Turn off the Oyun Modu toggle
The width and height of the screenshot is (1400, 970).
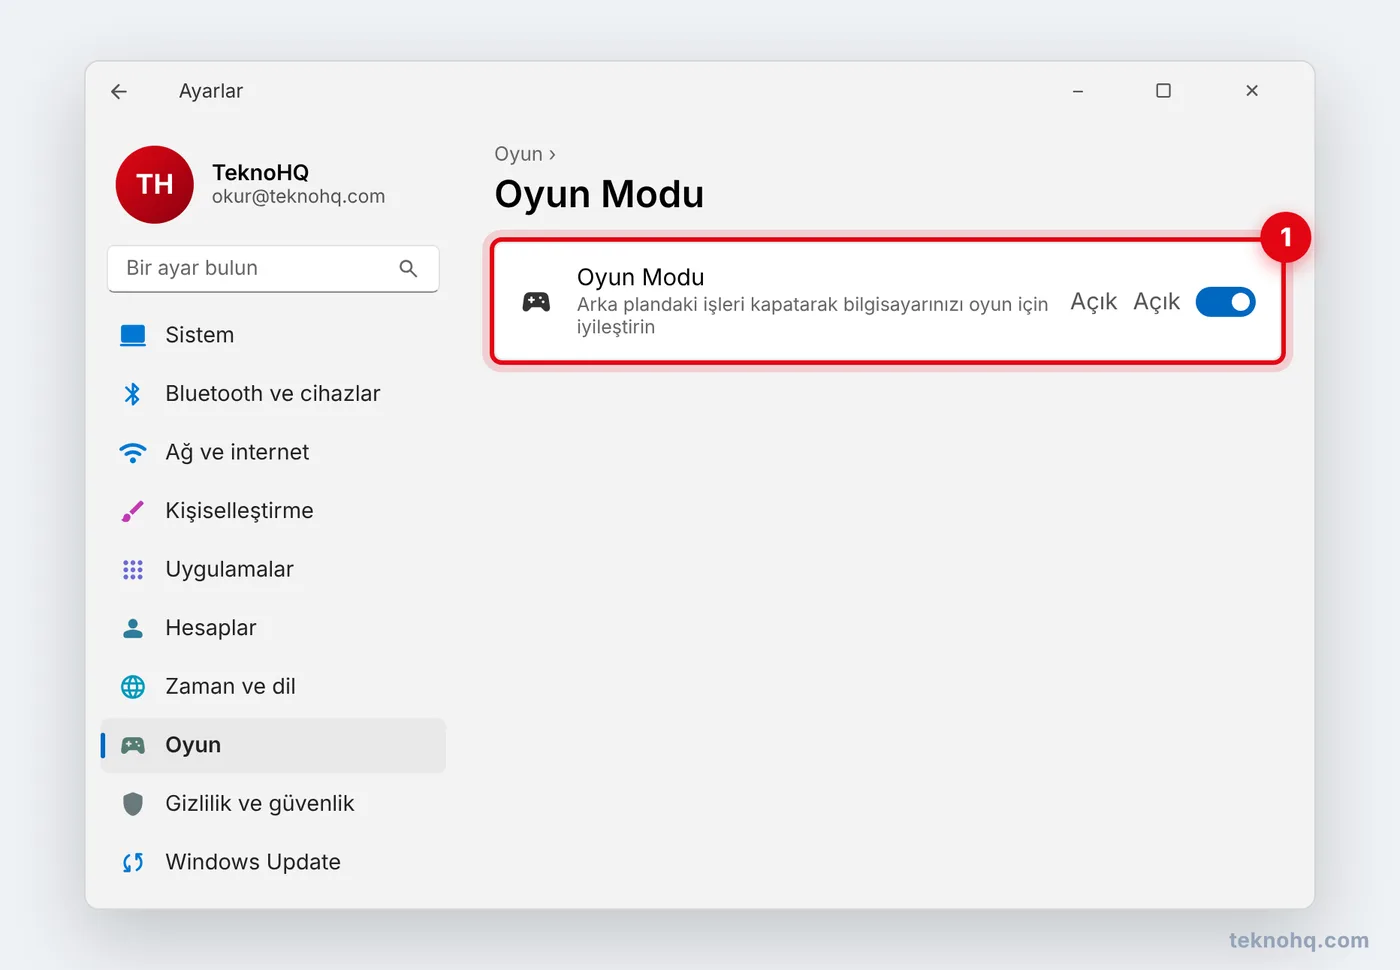pyautogui.click(x=1225, y=302)
